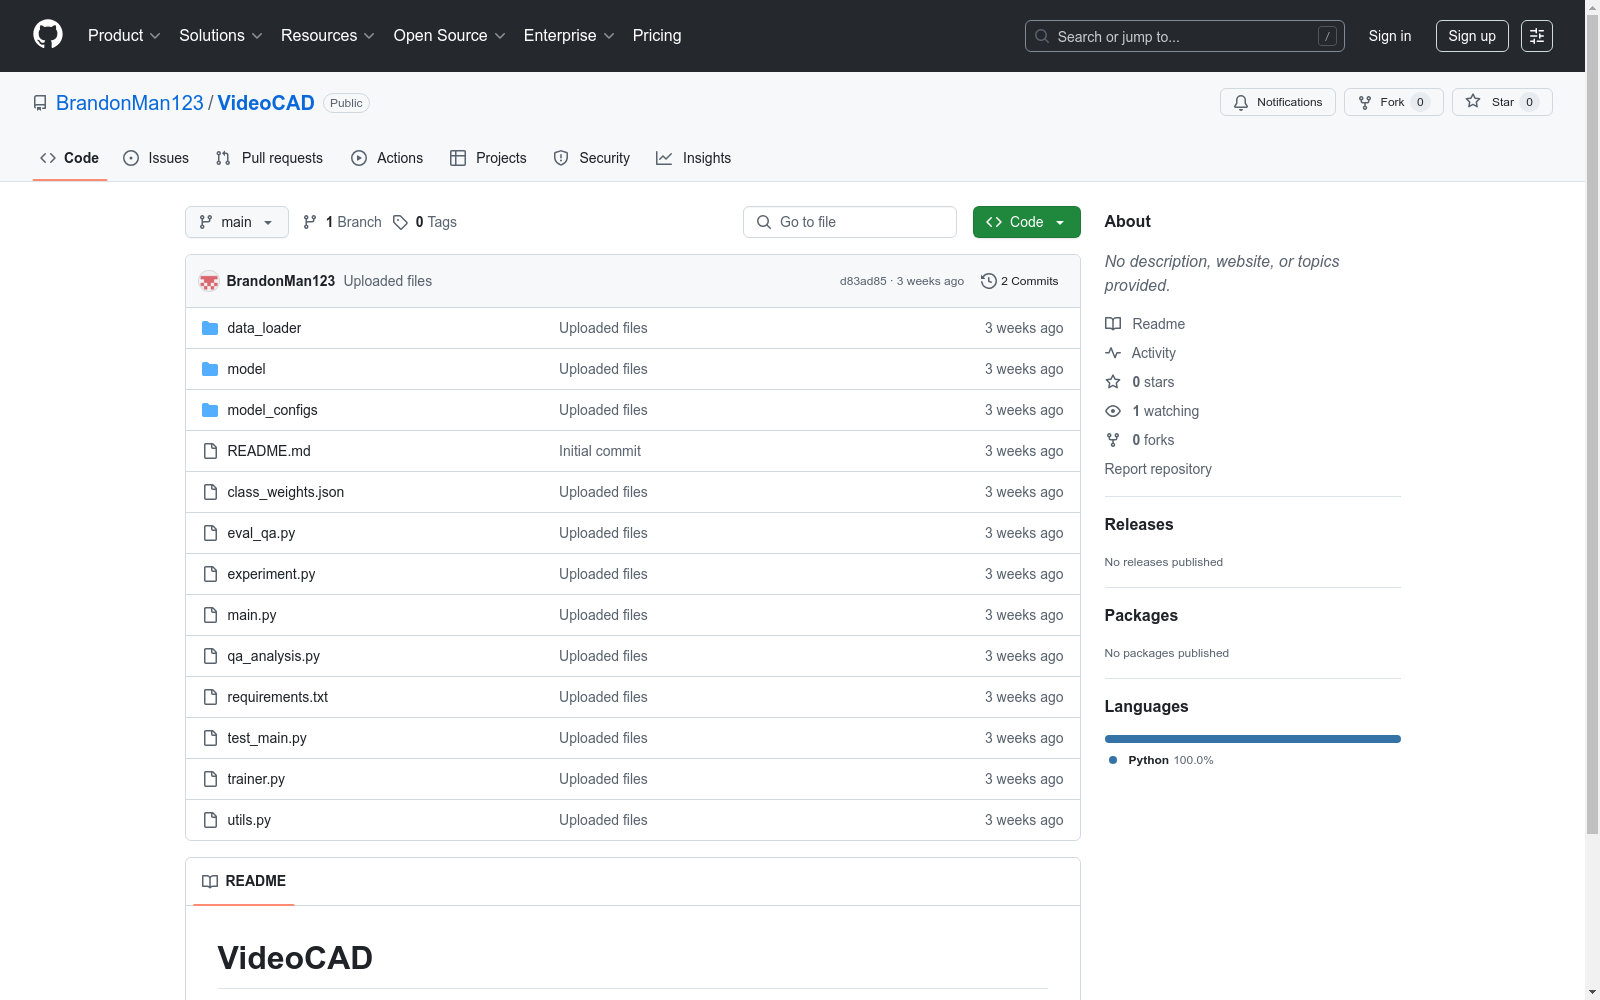Expand the Solutions menu
Screen dimensions: 1600x1000
tap(221, 36)
